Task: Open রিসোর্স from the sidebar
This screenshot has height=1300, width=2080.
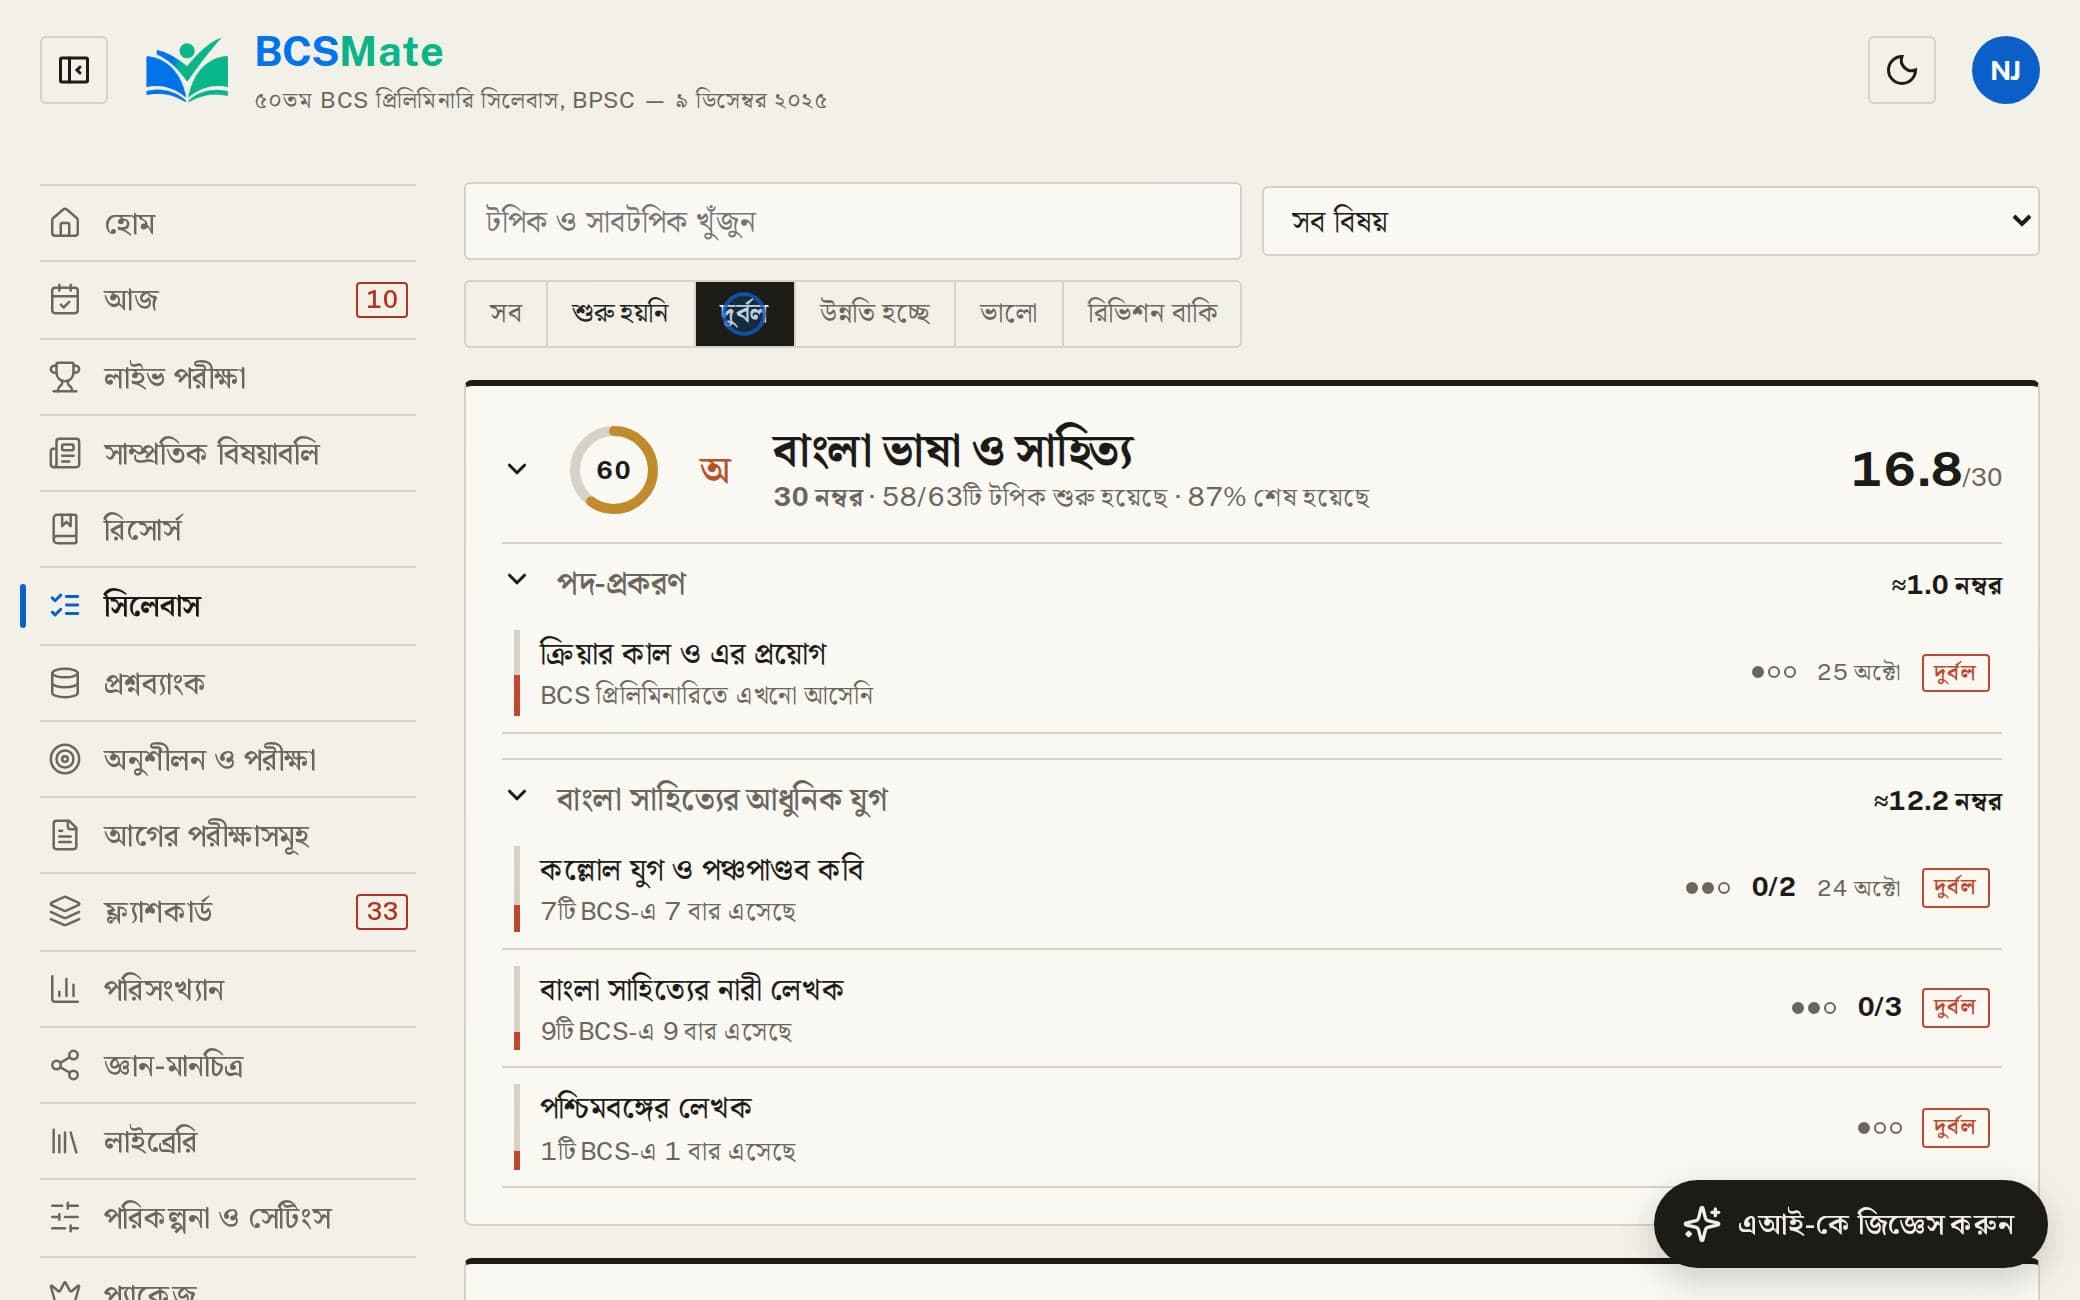Action: point(228,529)
